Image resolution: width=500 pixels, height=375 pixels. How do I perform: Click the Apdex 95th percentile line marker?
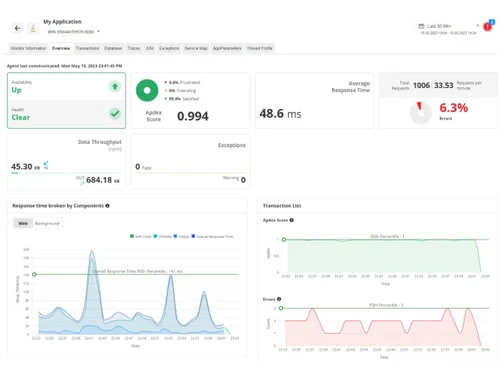click(x=284, y=240)
